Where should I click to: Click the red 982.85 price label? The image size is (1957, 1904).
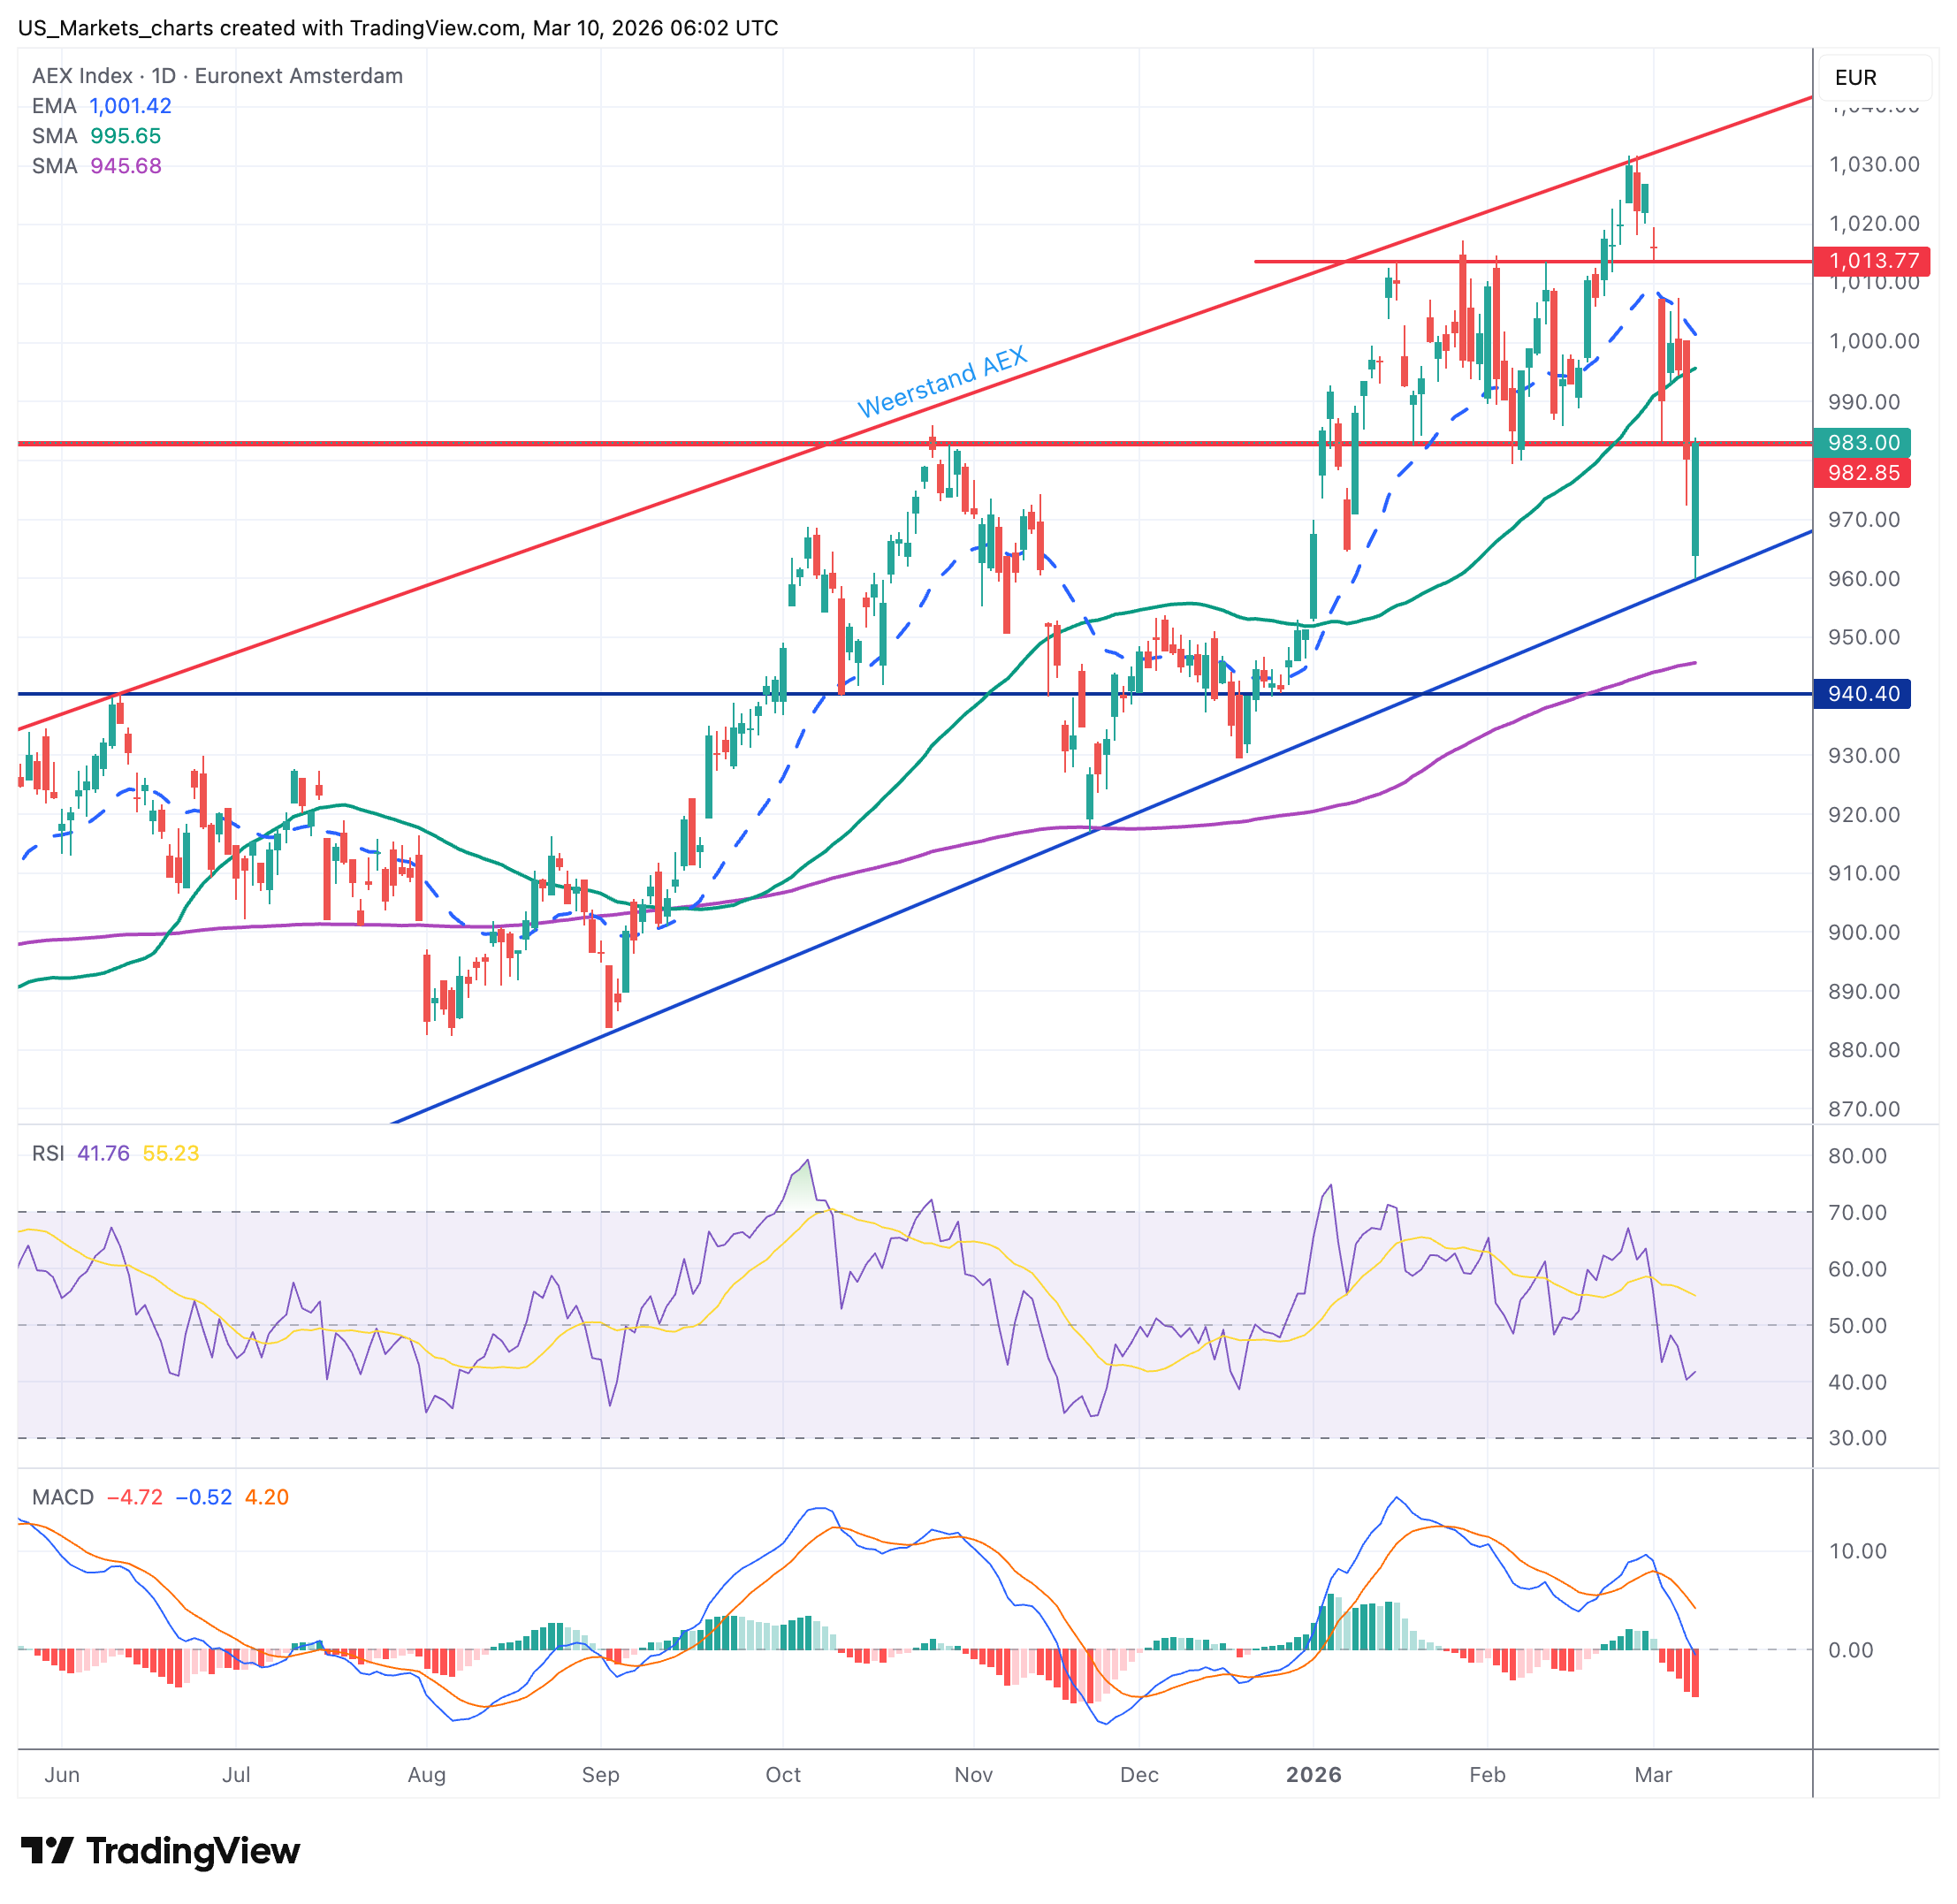(1862, 472)
